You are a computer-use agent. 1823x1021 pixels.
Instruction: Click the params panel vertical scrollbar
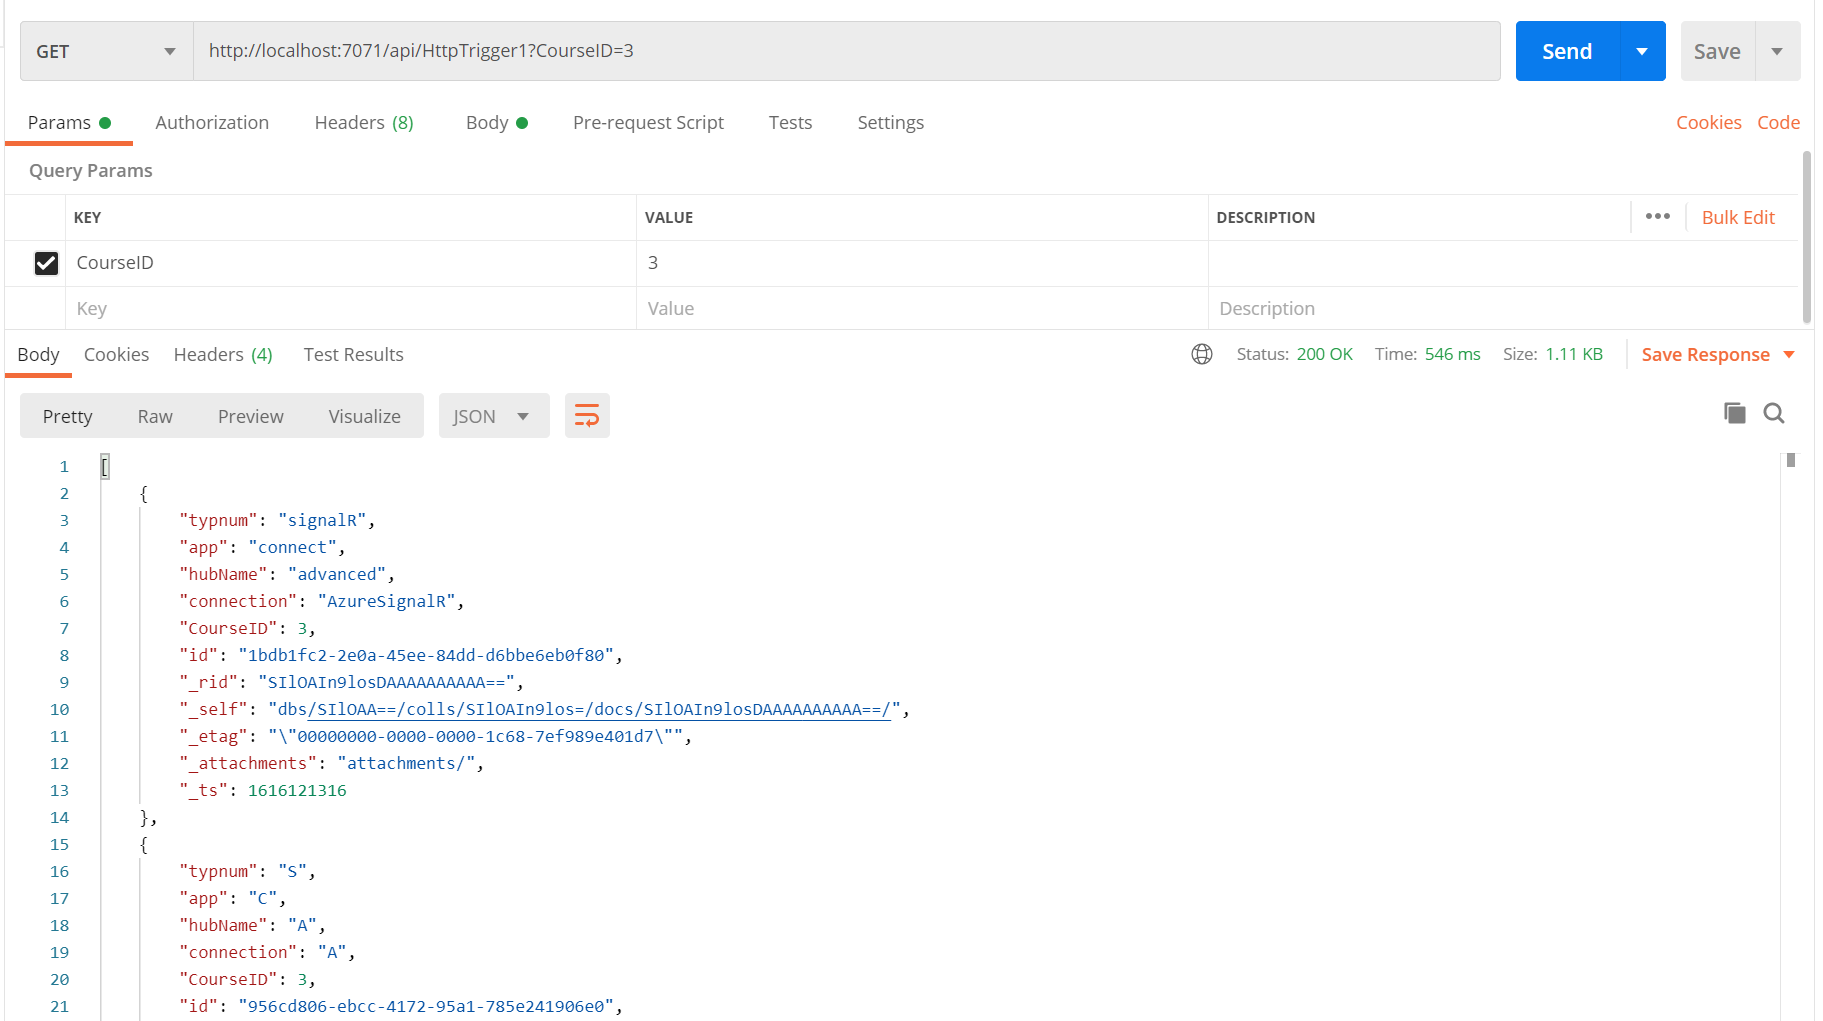(1807, 237)
